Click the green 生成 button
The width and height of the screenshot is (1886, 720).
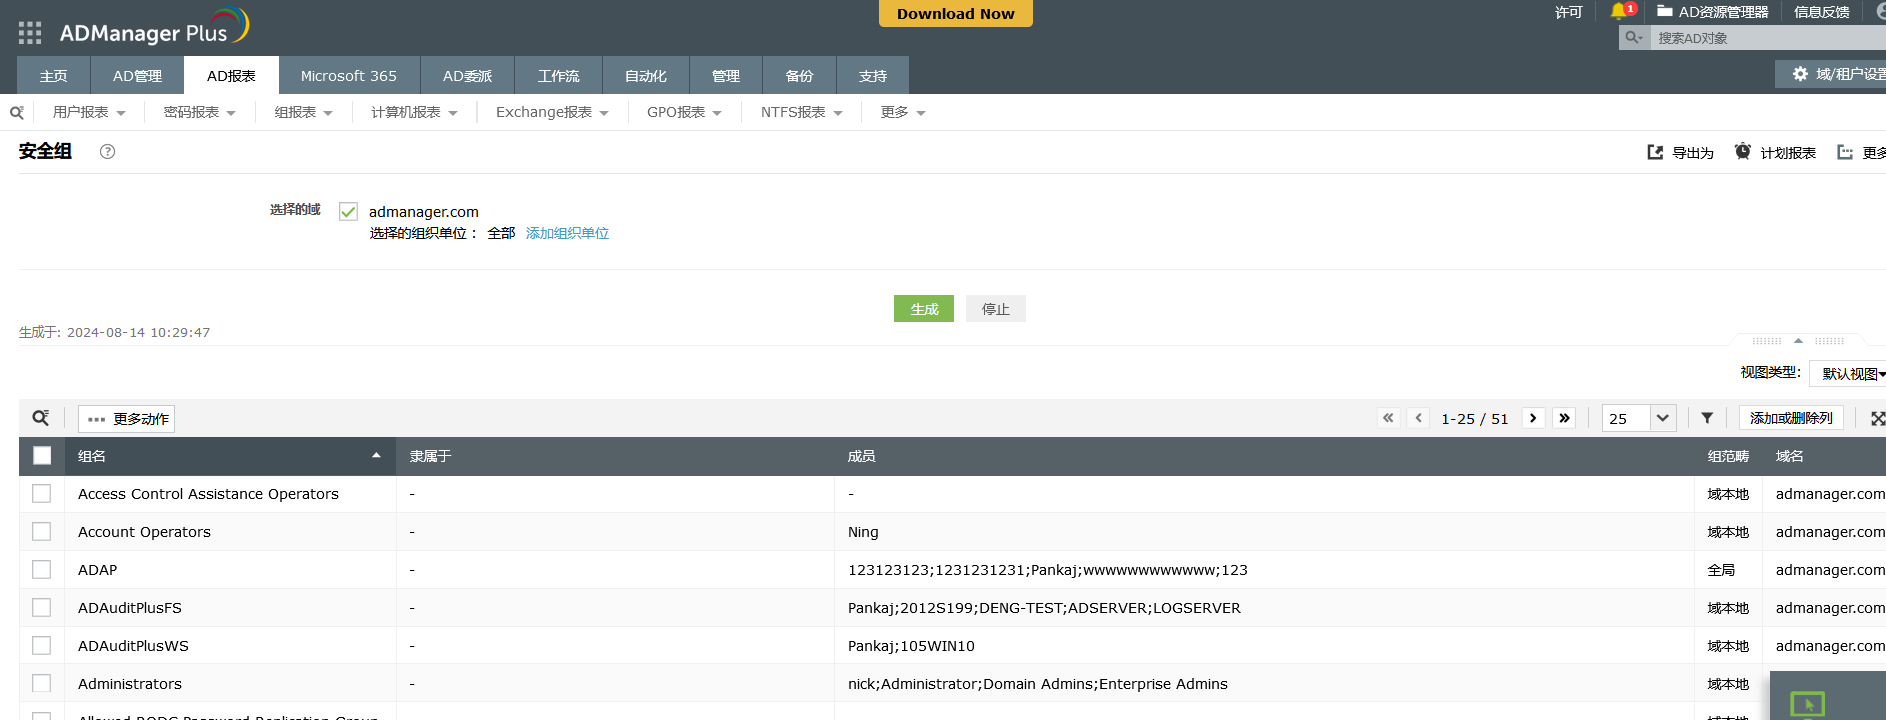(x=923, y=309)
